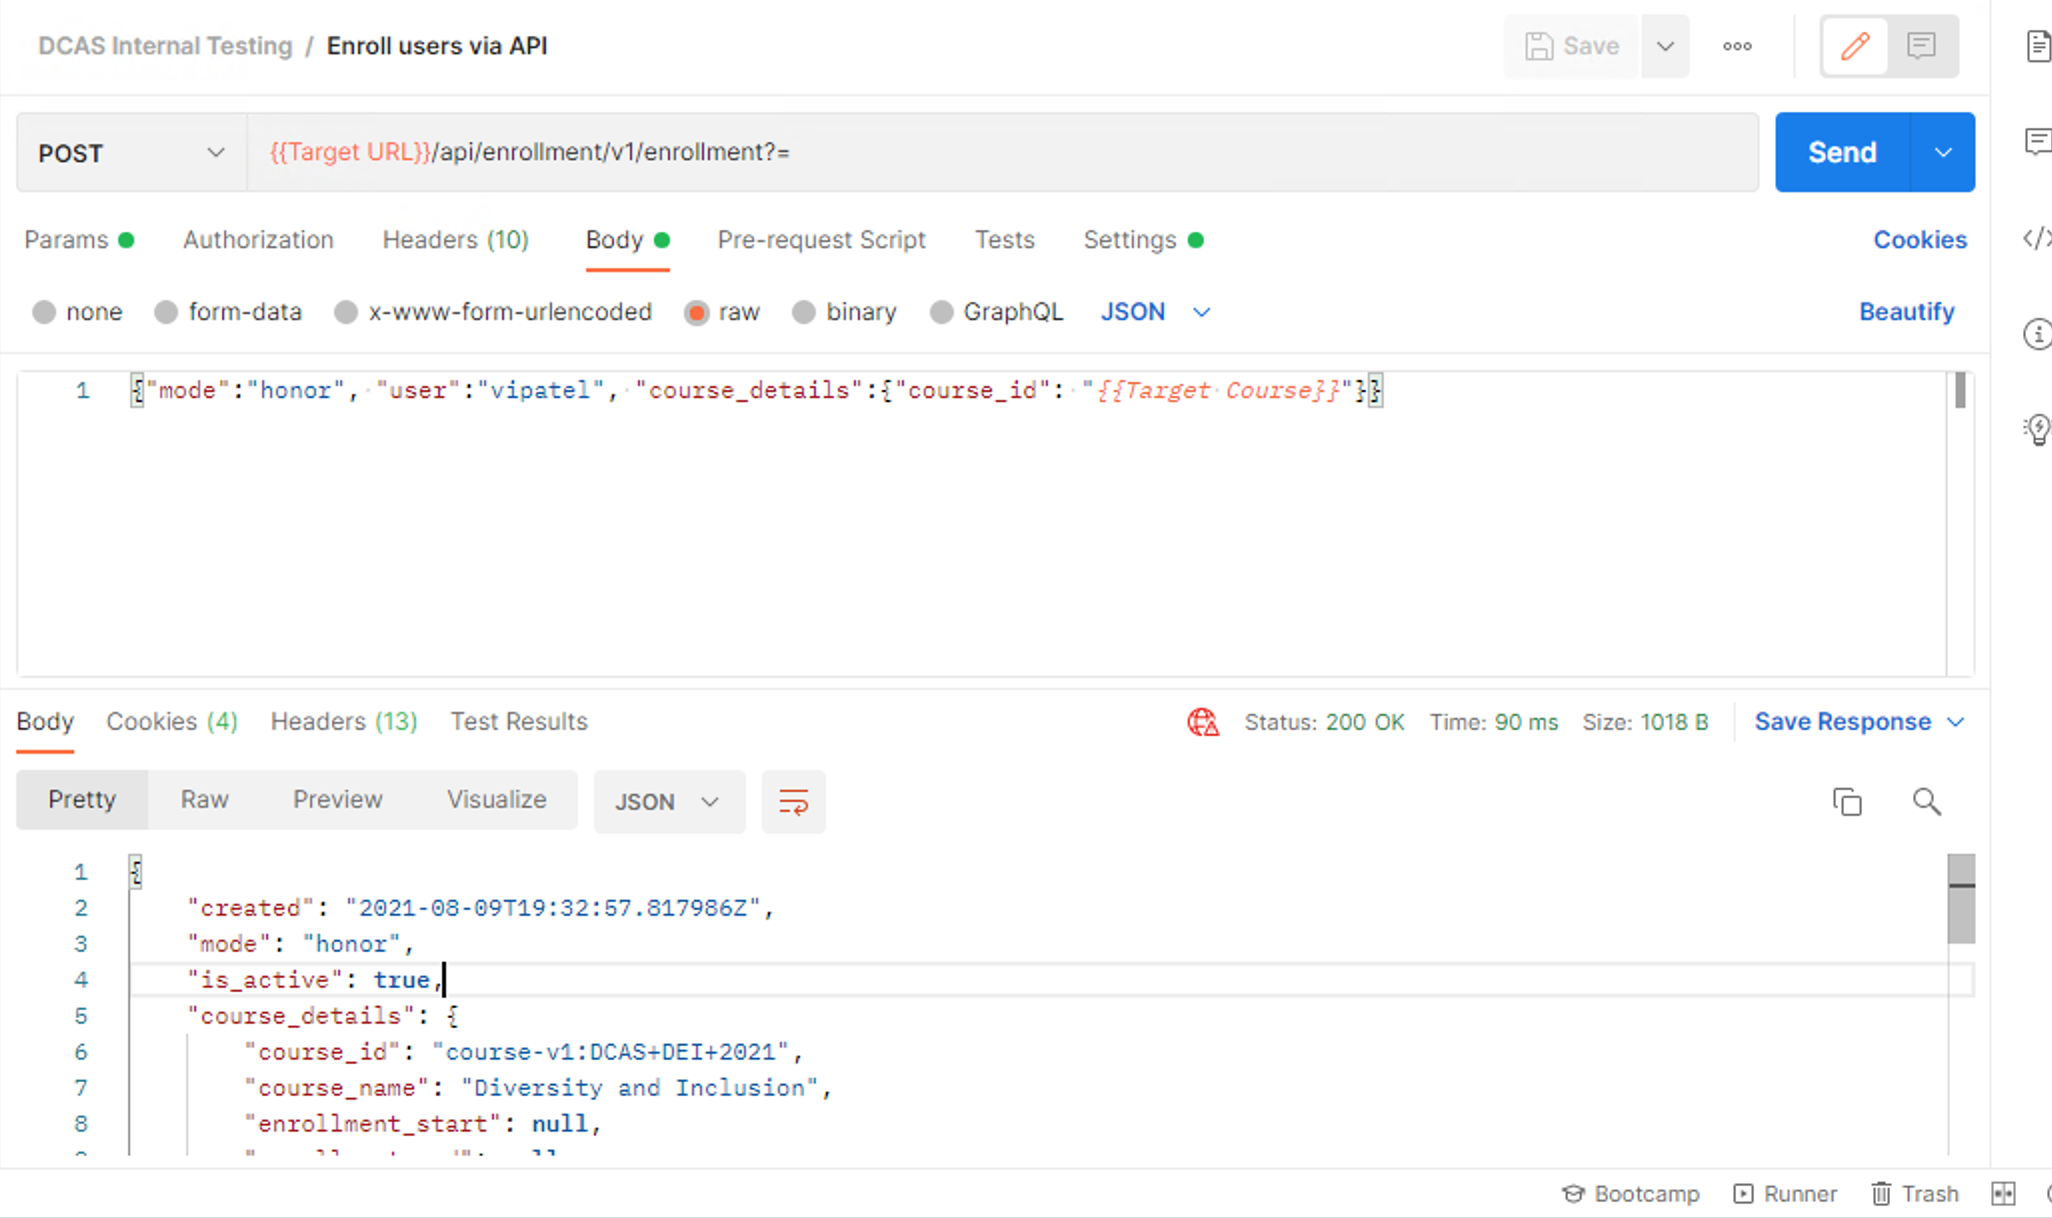Open the request Body tab
Screen dimensions: 2052x1218
pos(627,240)
